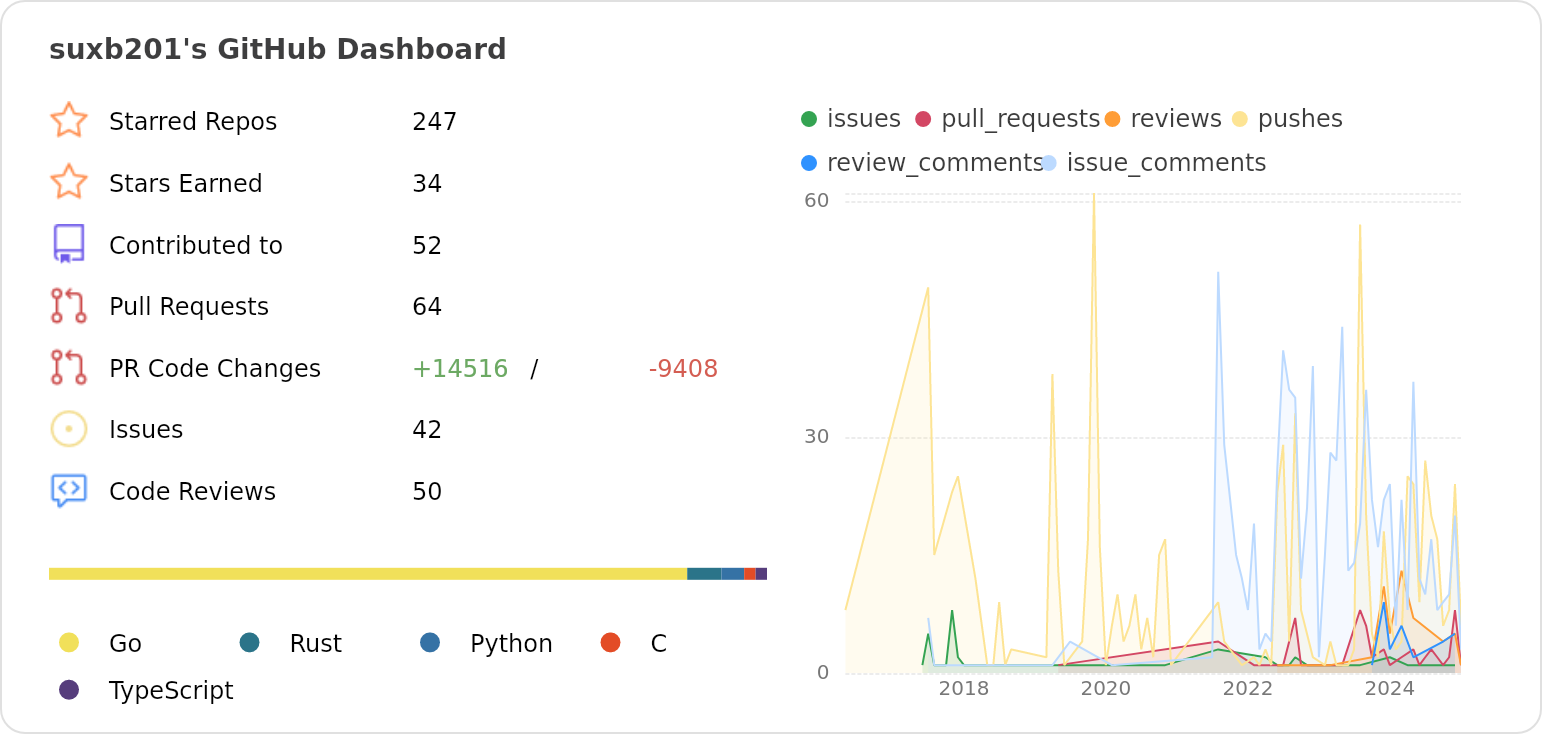This screenshot has height=734, width=1542.
Task: Toggle the review_comments legend dot
Action: pos(809,162)
